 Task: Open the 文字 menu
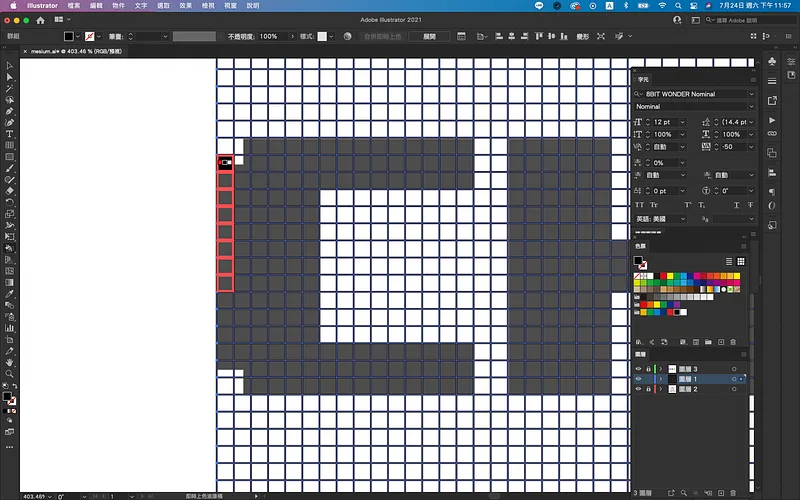(141, 6)
